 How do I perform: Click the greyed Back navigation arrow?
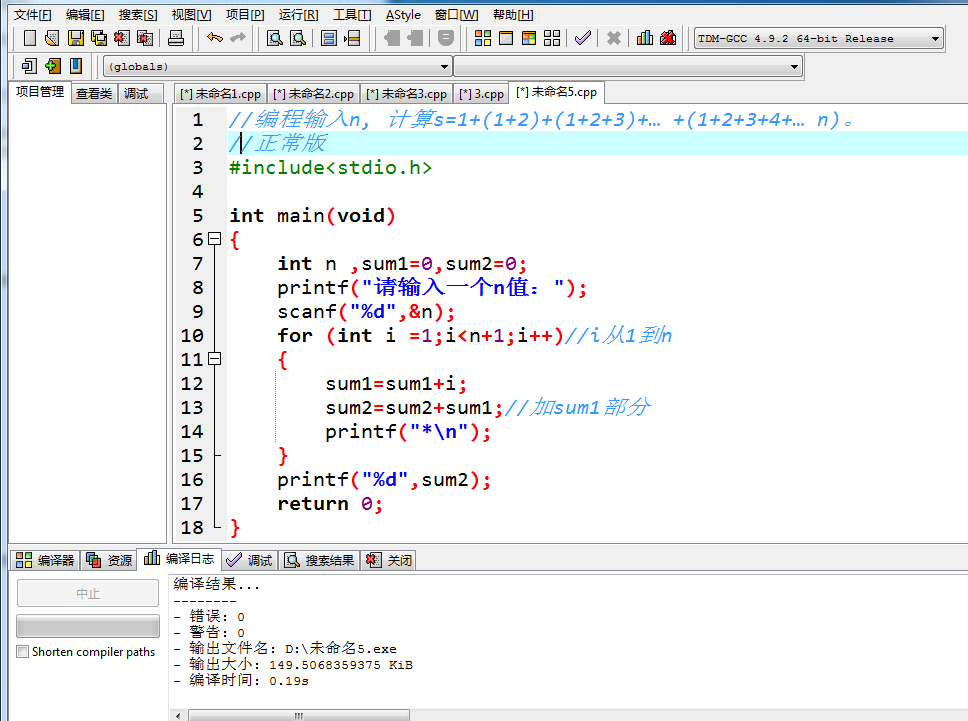pyautogui.click(x=392, y=38)
